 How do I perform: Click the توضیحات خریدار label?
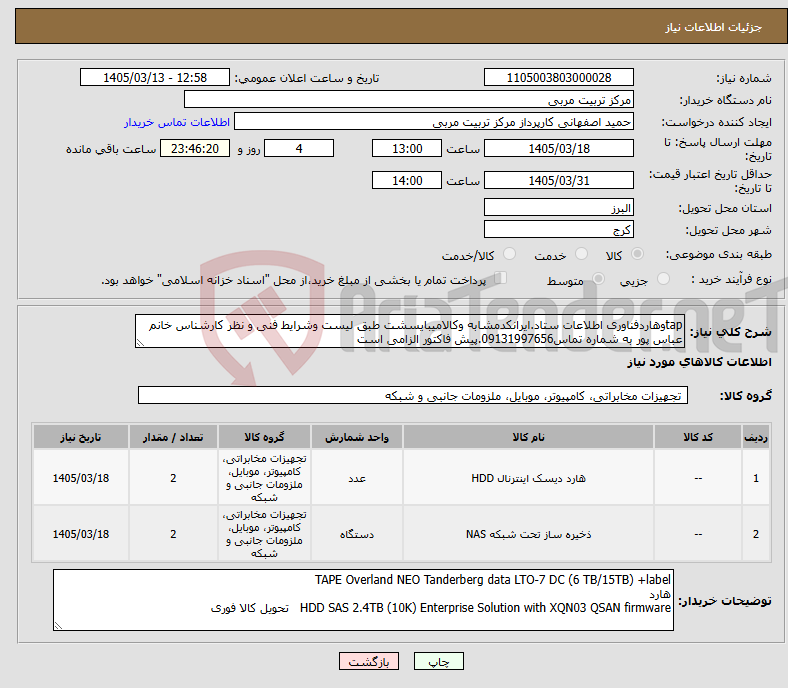725,601
